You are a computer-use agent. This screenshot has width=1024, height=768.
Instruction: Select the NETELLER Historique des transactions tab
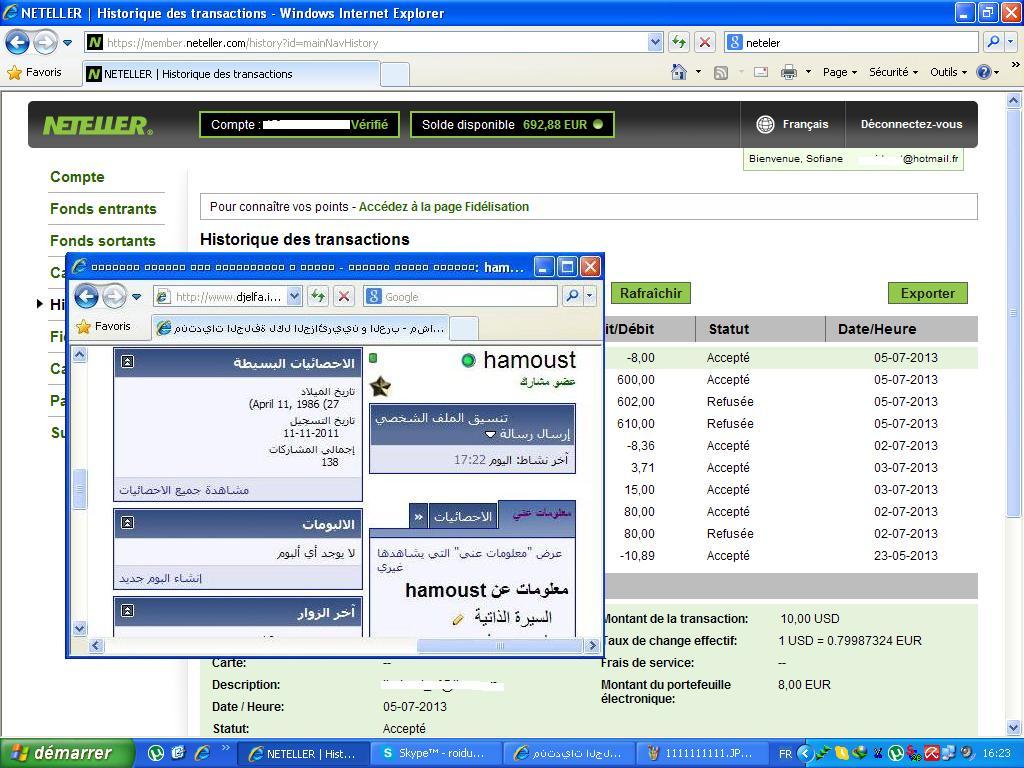point(231,74)
